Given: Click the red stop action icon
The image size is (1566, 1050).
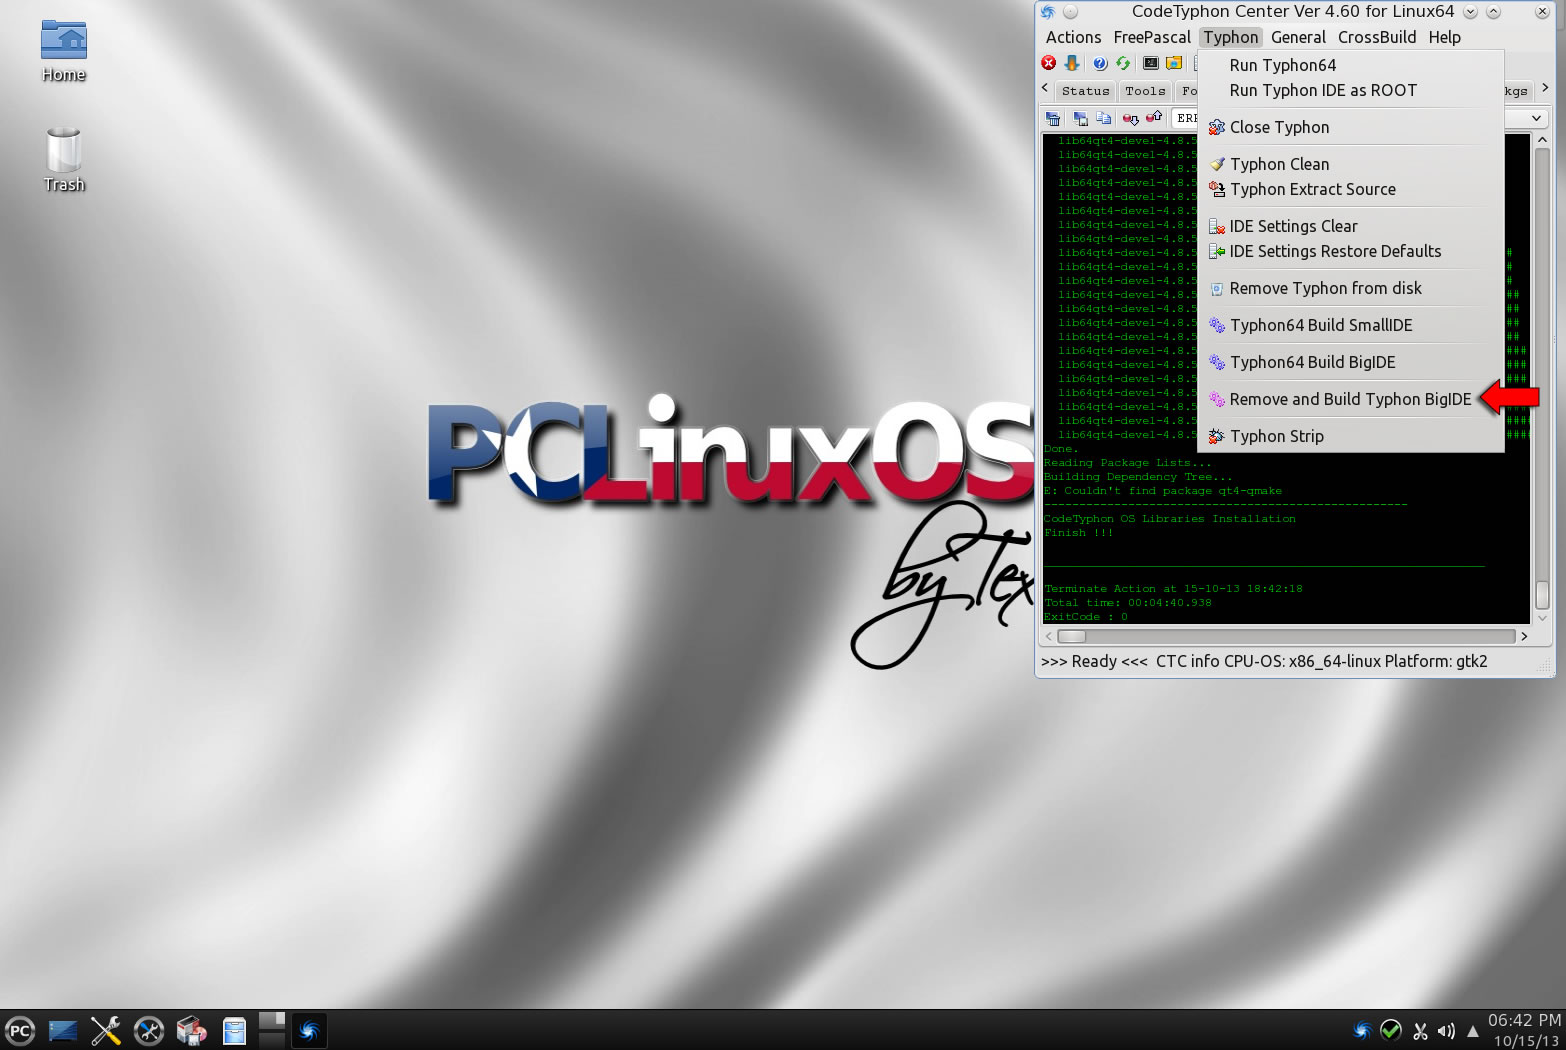Looking at the screenshot, I should click(1048, 63).
